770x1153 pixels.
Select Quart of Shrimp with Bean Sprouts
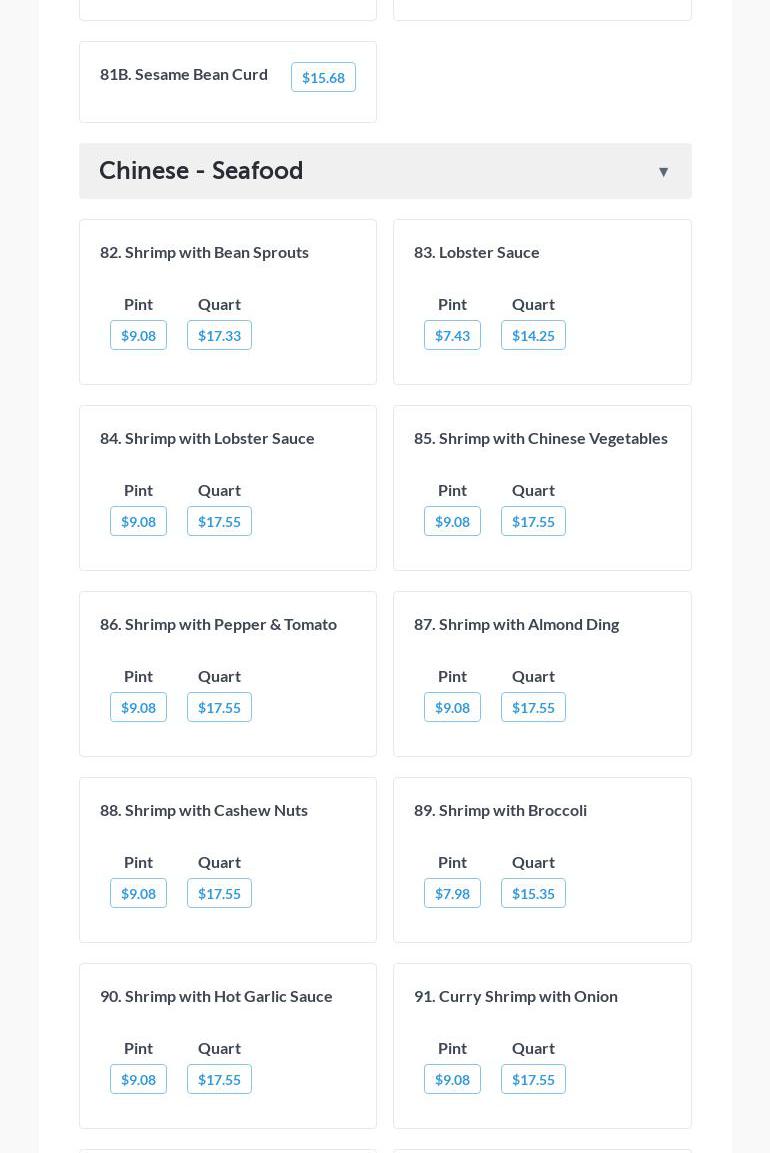(219, 336)
